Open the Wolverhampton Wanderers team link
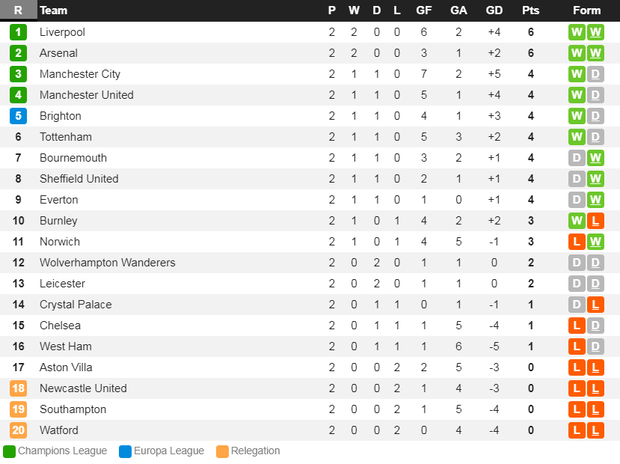Screen dimensions: 620x464 click(107, 263)
